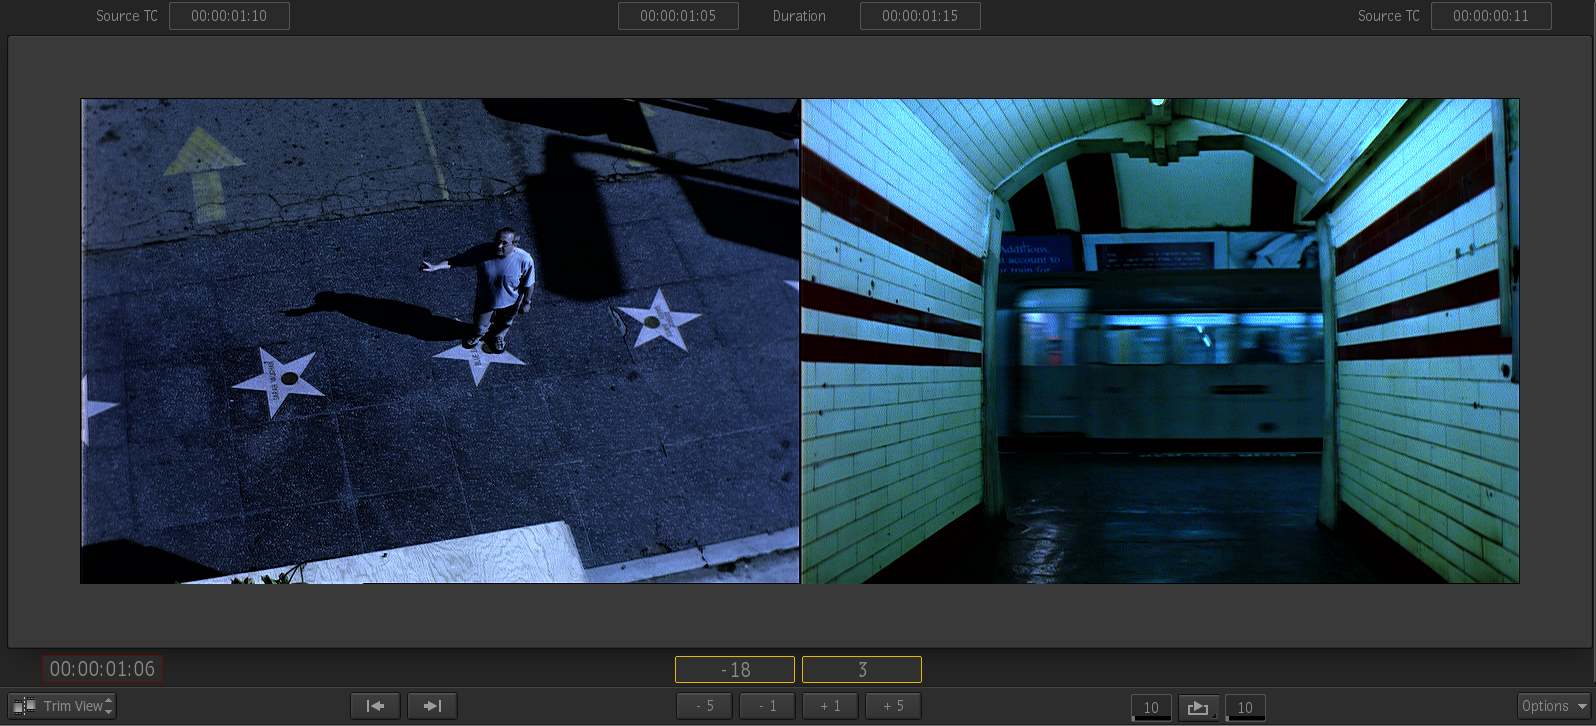This screenshot has width=1596, height=726.
Task: Trim back five frames with -5
Action: coord(705,706)
